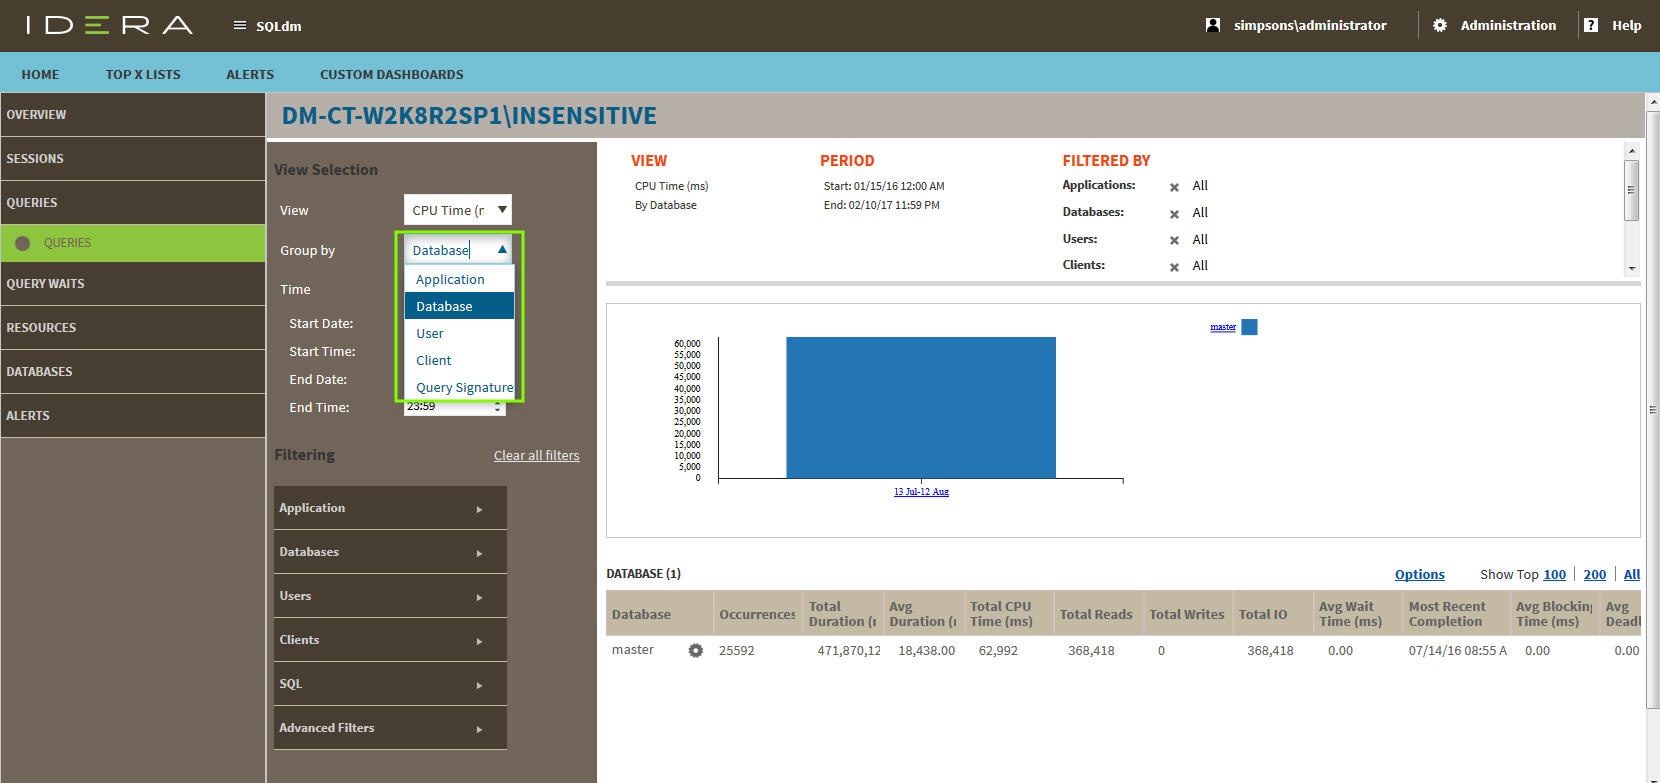Click the user profile icon
1660x783 pixels.
click(1213, 25)
